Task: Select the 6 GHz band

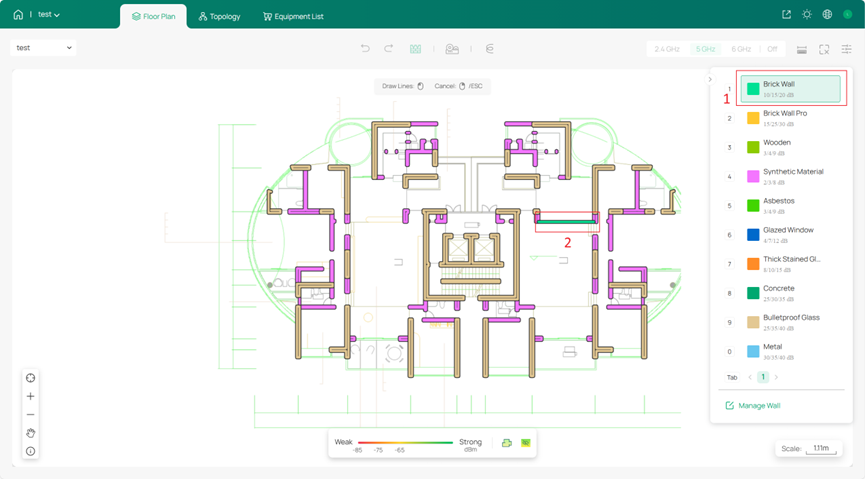Action: 741,49
